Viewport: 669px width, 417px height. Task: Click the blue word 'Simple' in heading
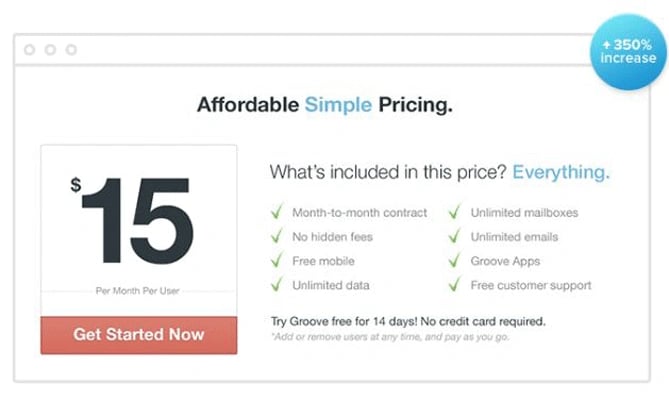[x=338, y=104]
